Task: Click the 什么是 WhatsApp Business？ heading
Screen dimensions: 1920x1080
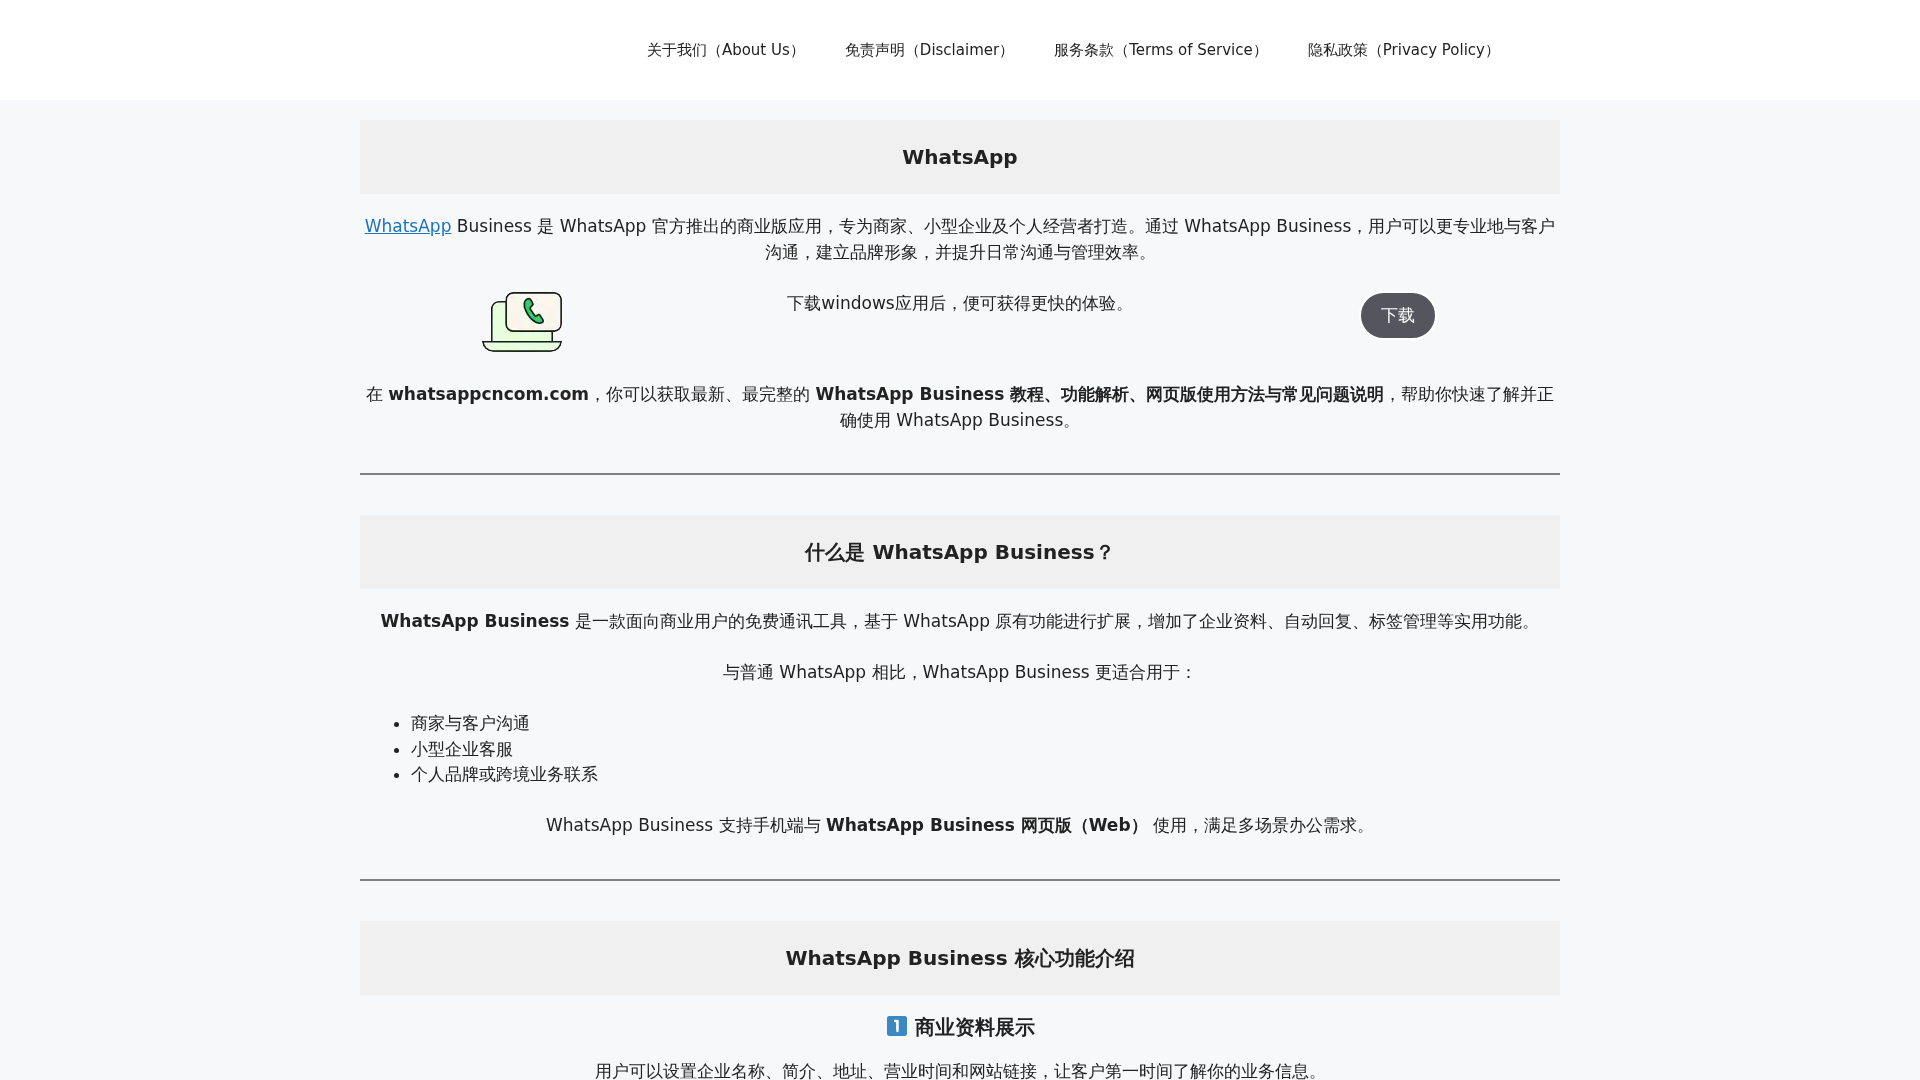Action: click(x=960, y=552)
